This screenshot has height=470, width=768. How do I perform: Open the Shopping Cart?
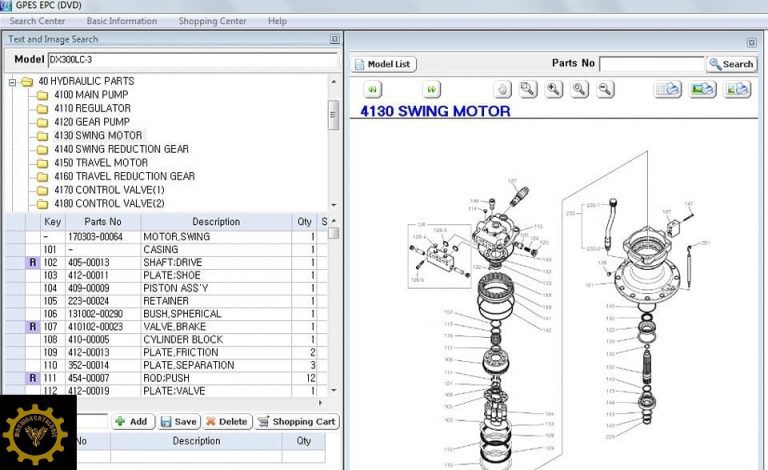297,422
